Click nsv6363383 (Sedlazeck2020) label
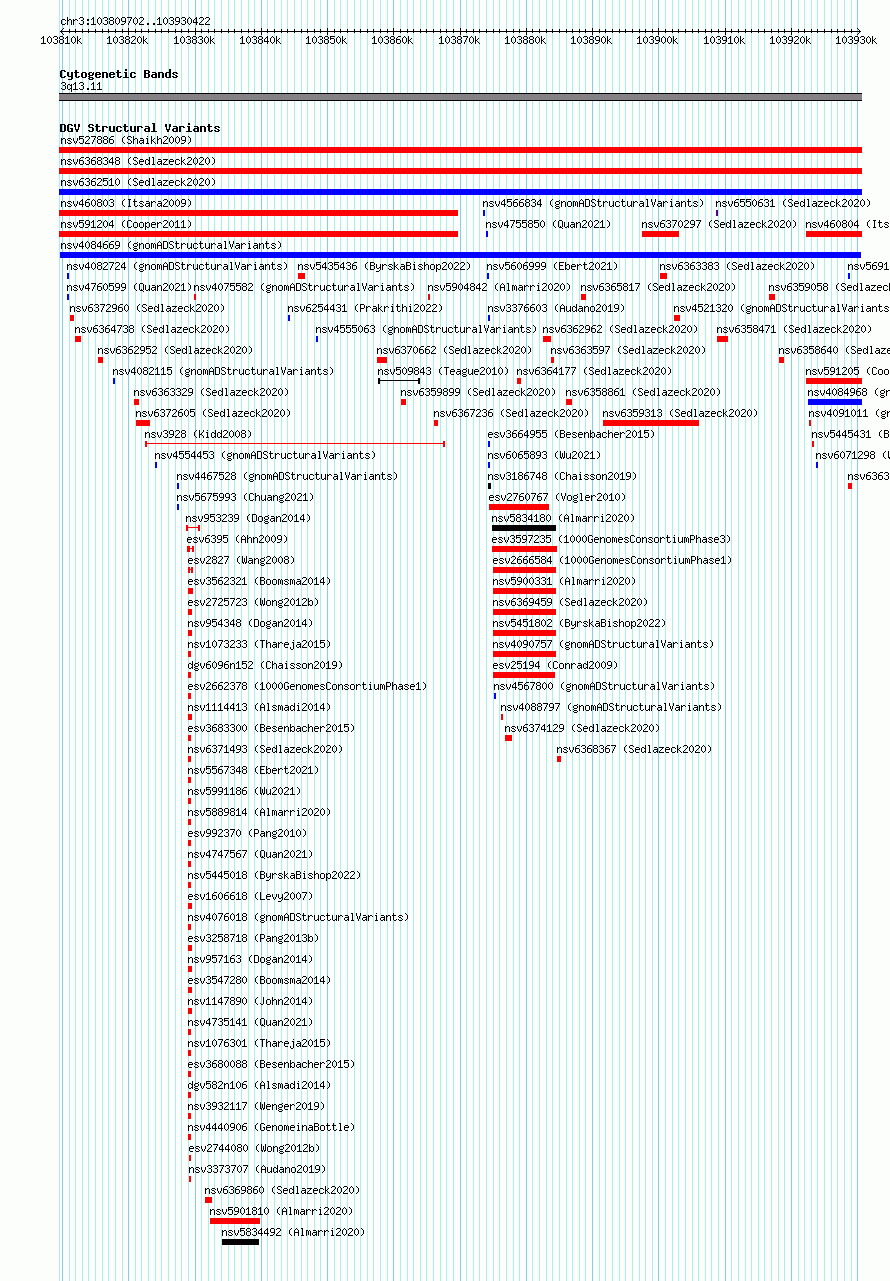 pos(737,266)
